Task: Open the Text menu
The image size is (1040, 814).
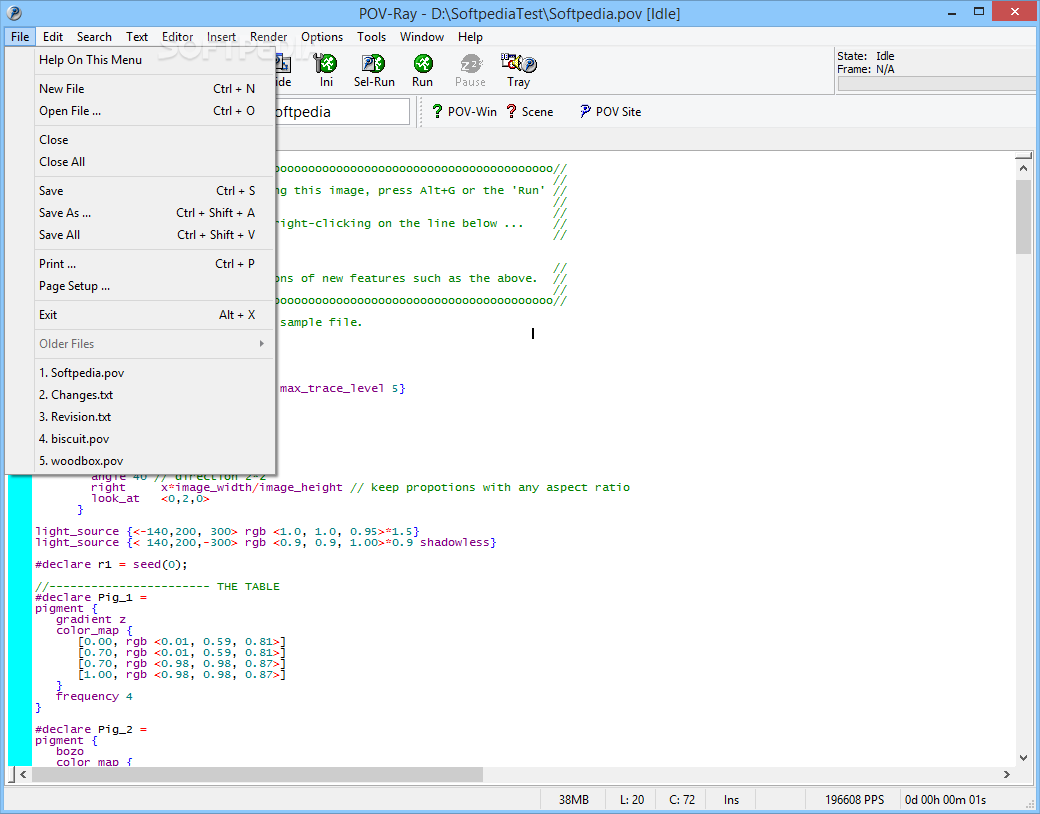Action: coord(137,36)
